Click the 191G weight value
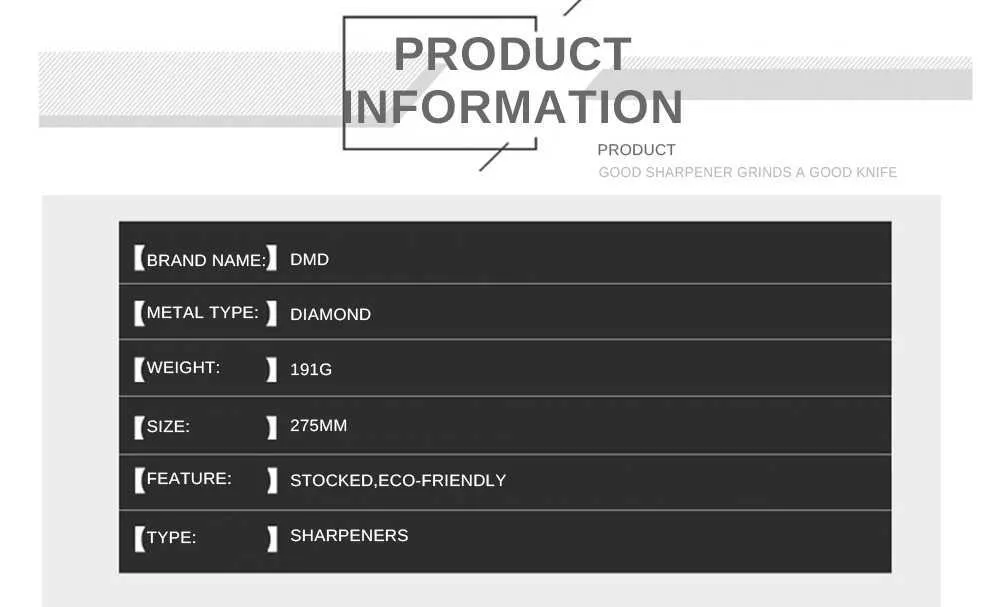 [311, 369]
